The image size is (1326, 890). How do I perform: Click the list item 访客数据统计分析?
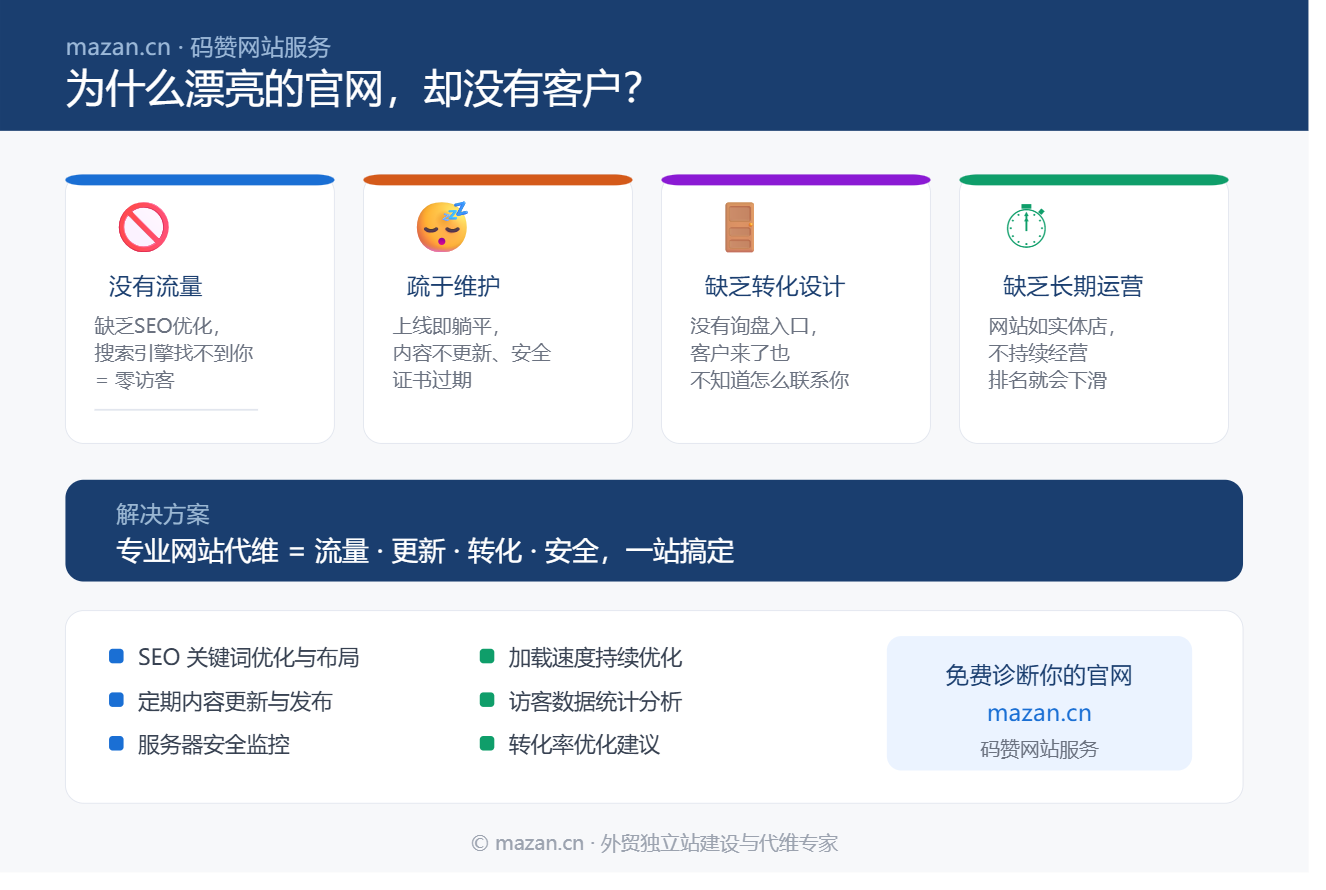click(x=595, y=701)
